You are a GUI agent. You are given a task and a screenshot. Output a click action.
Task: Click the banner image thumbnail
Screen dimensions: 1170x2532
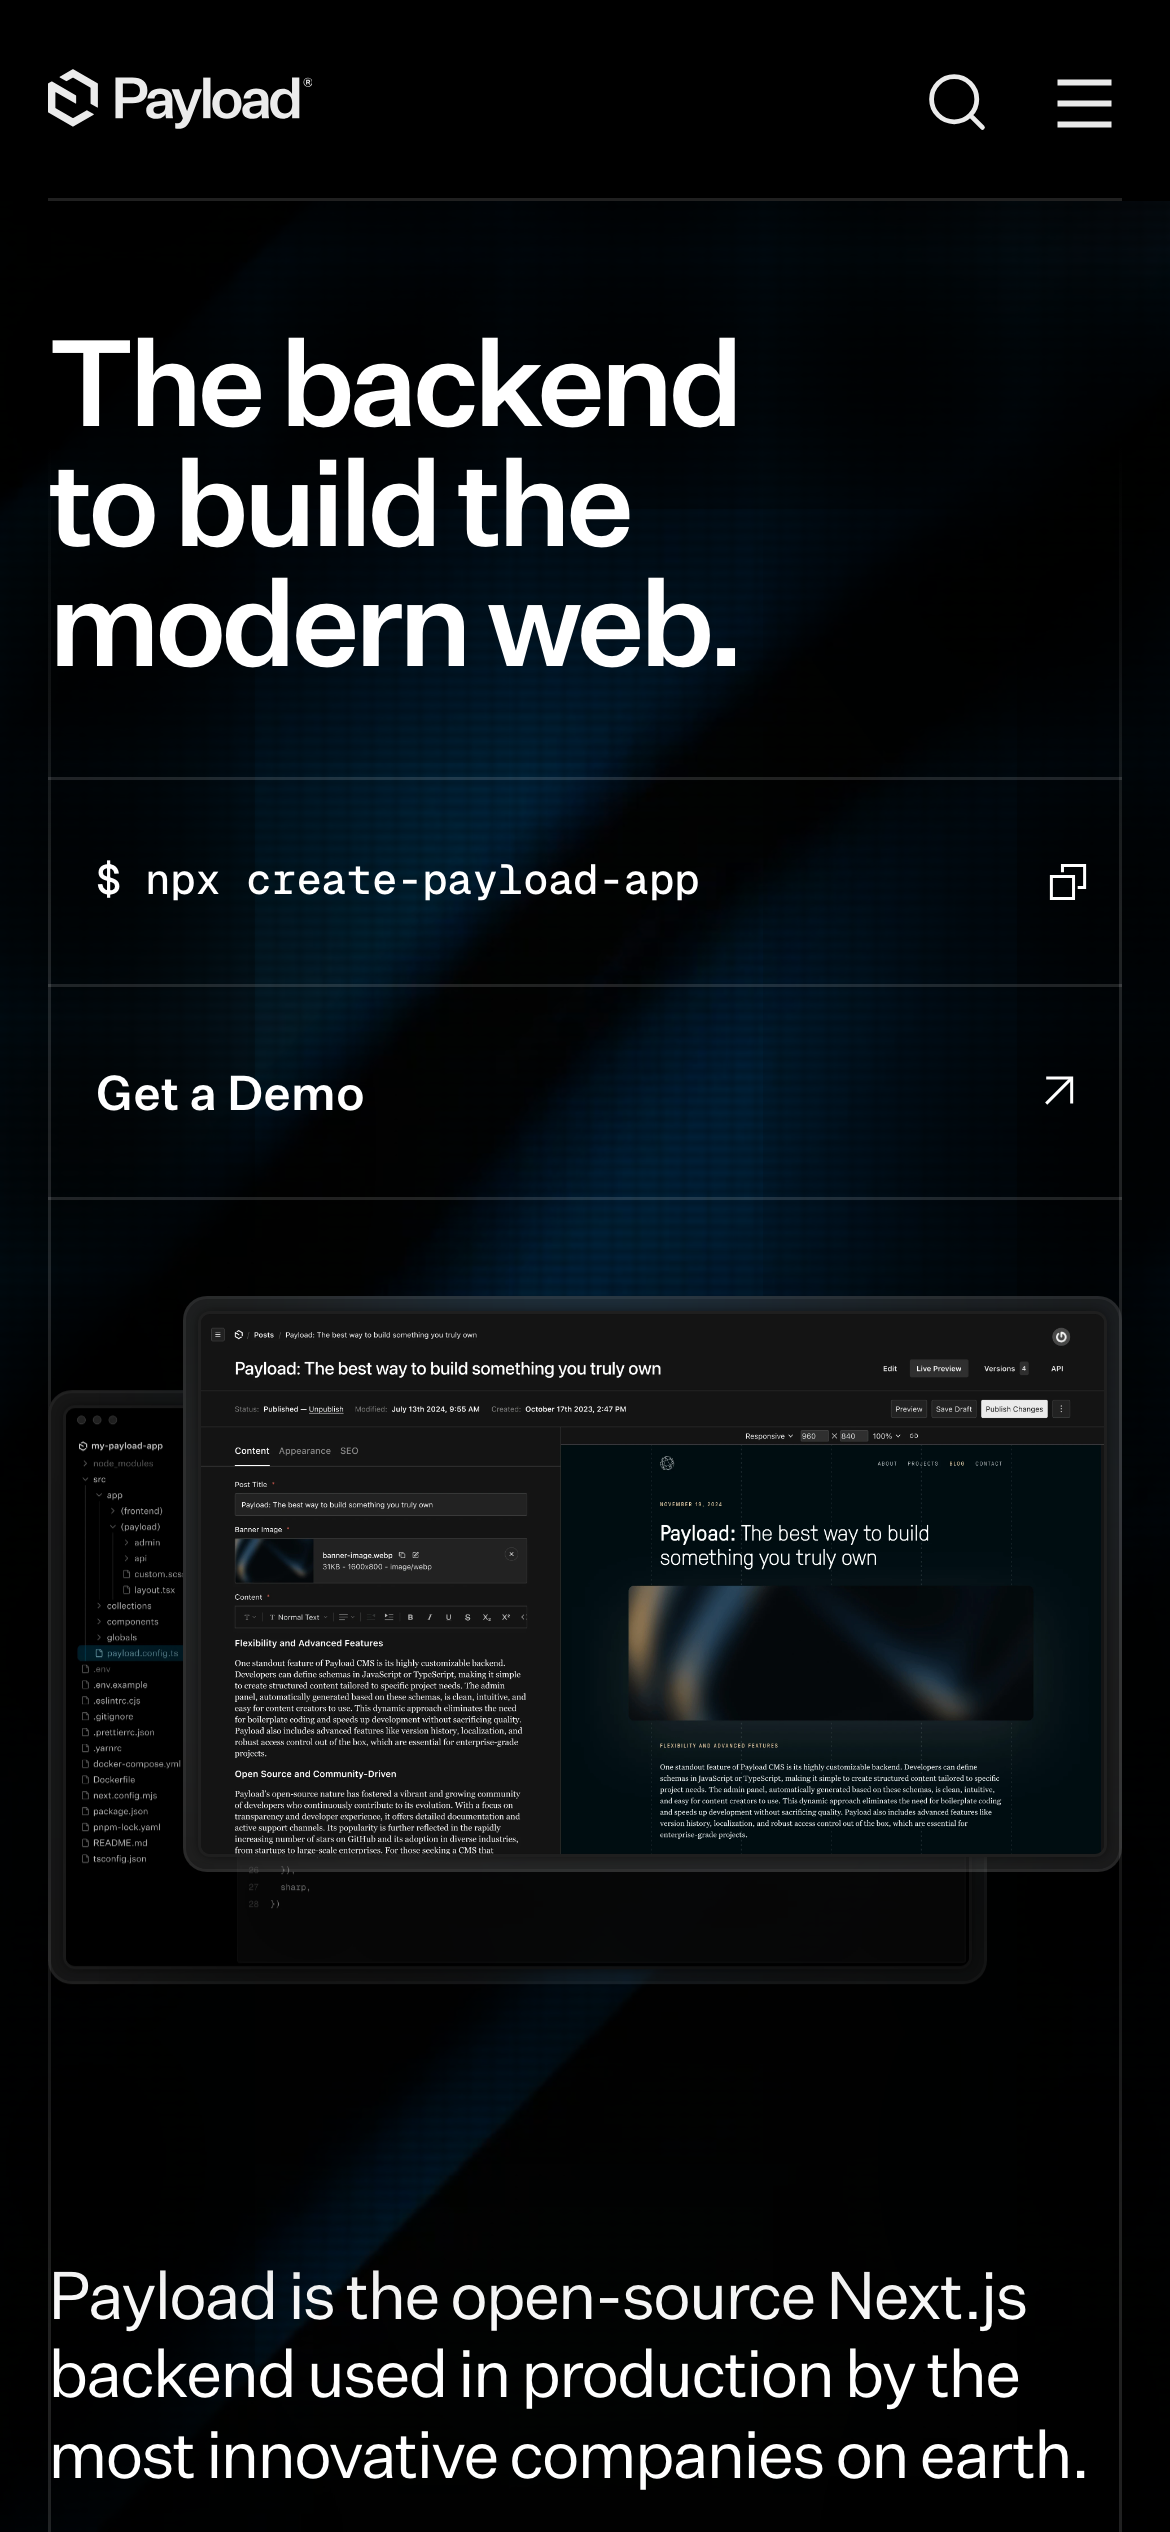274,1560
